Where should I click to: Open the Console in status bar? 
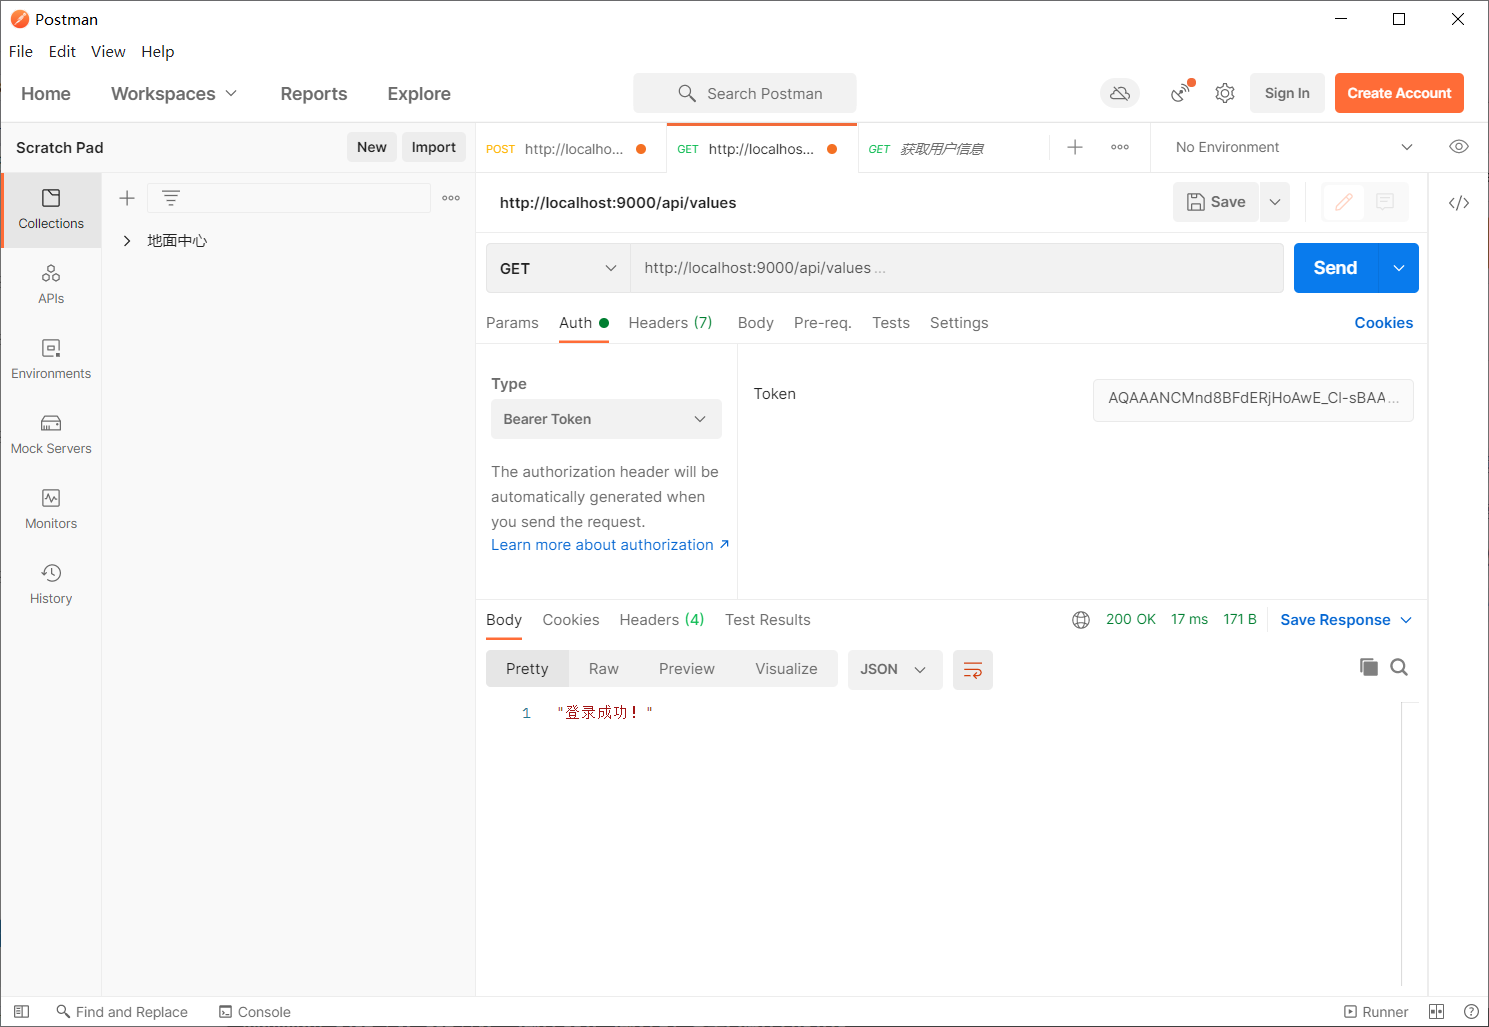point(255,1012)
